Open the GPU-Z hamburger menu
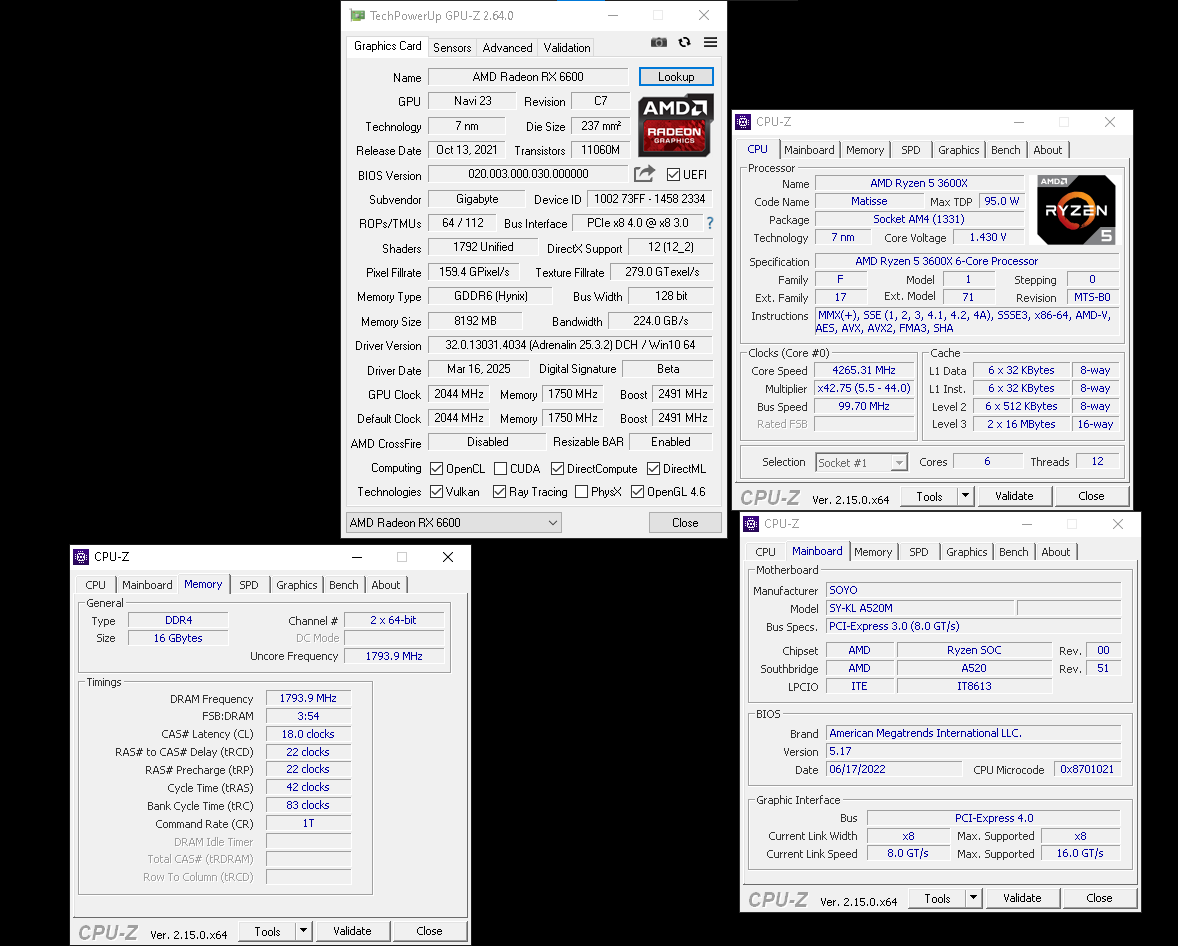Image resolution: width=1178 pixels, height=946 pixels. (710, 43)
